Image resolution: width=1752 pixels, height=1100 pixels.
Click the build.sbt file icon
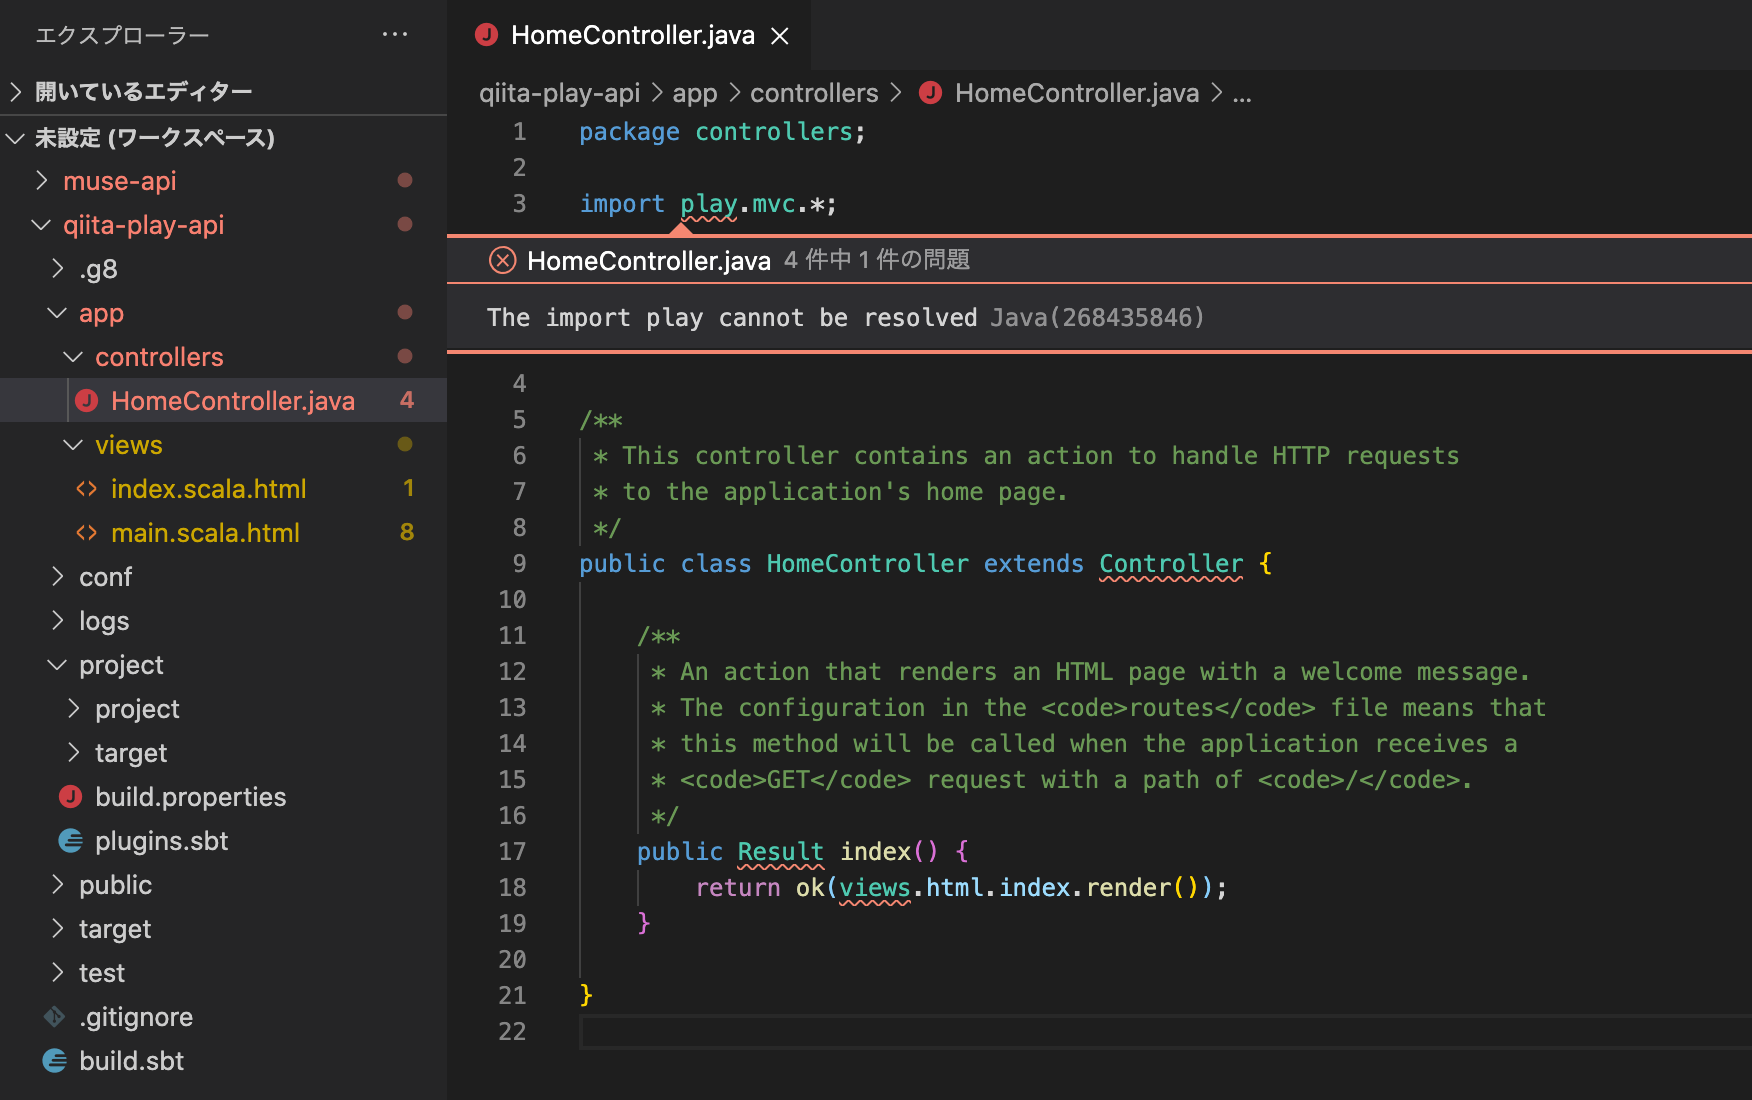point(54,1061)
